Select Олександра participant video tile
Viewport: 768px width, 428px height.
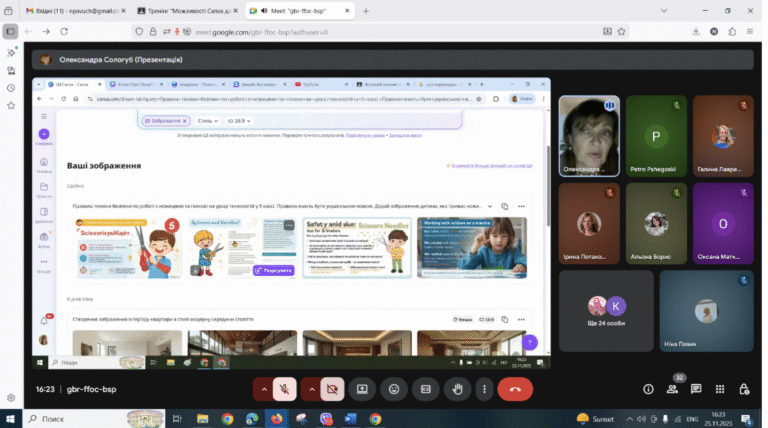[x=589, y=136]
